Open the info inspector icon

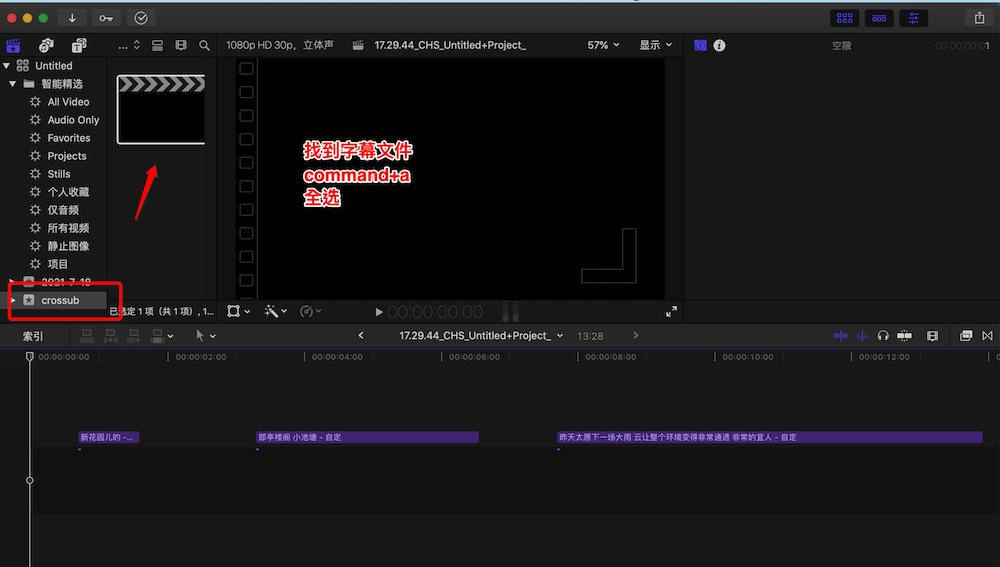tap(719, 45)
